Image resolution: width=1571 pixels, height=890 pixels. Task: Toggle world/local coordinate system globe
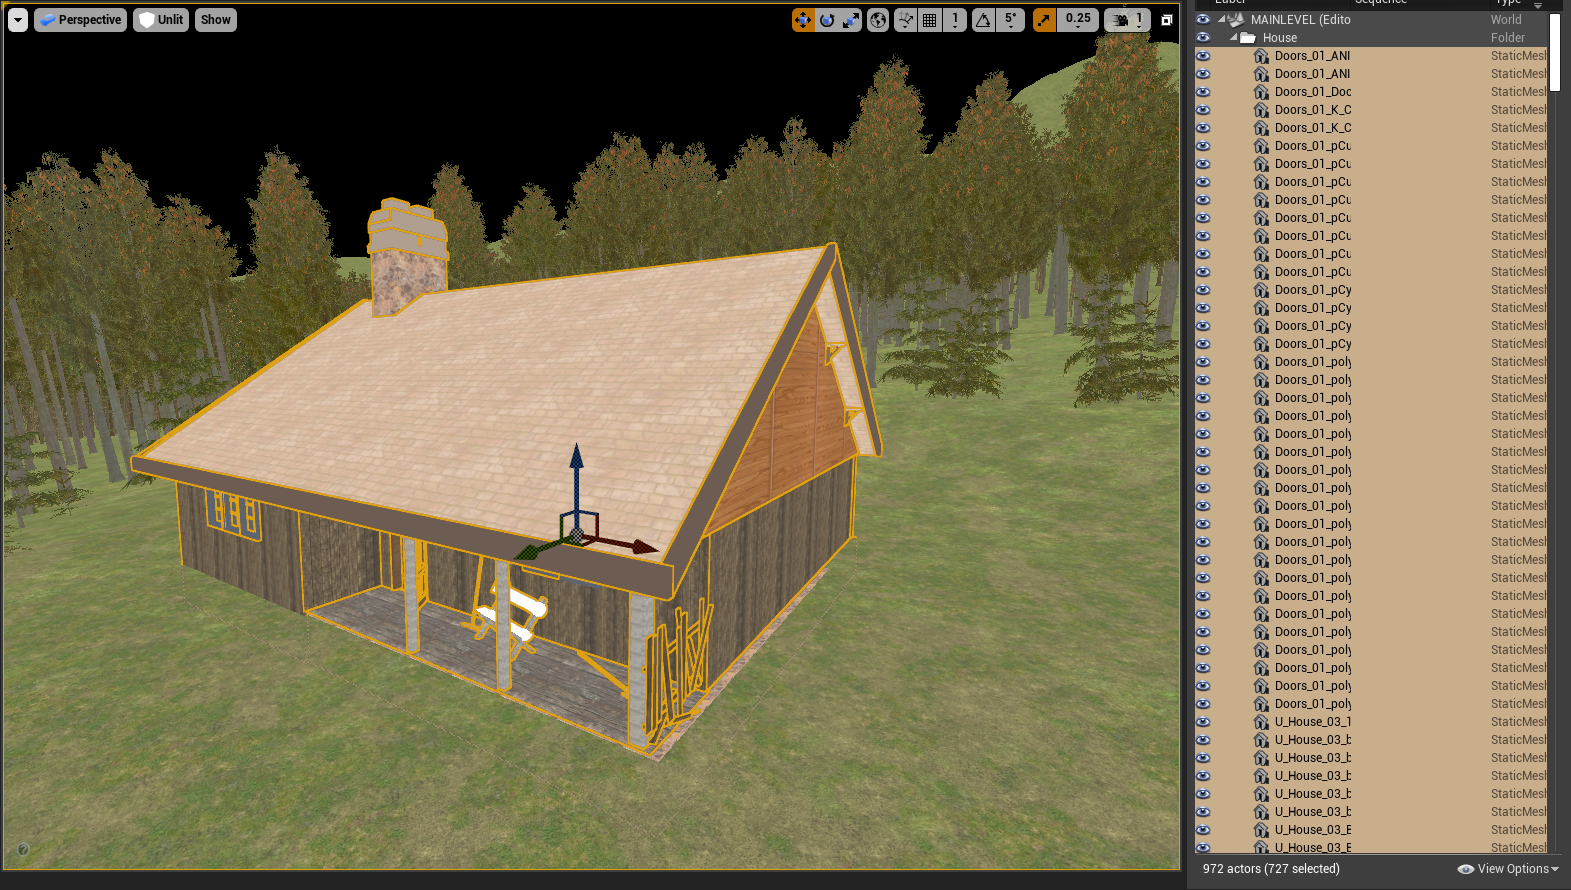tap(878, 20)
